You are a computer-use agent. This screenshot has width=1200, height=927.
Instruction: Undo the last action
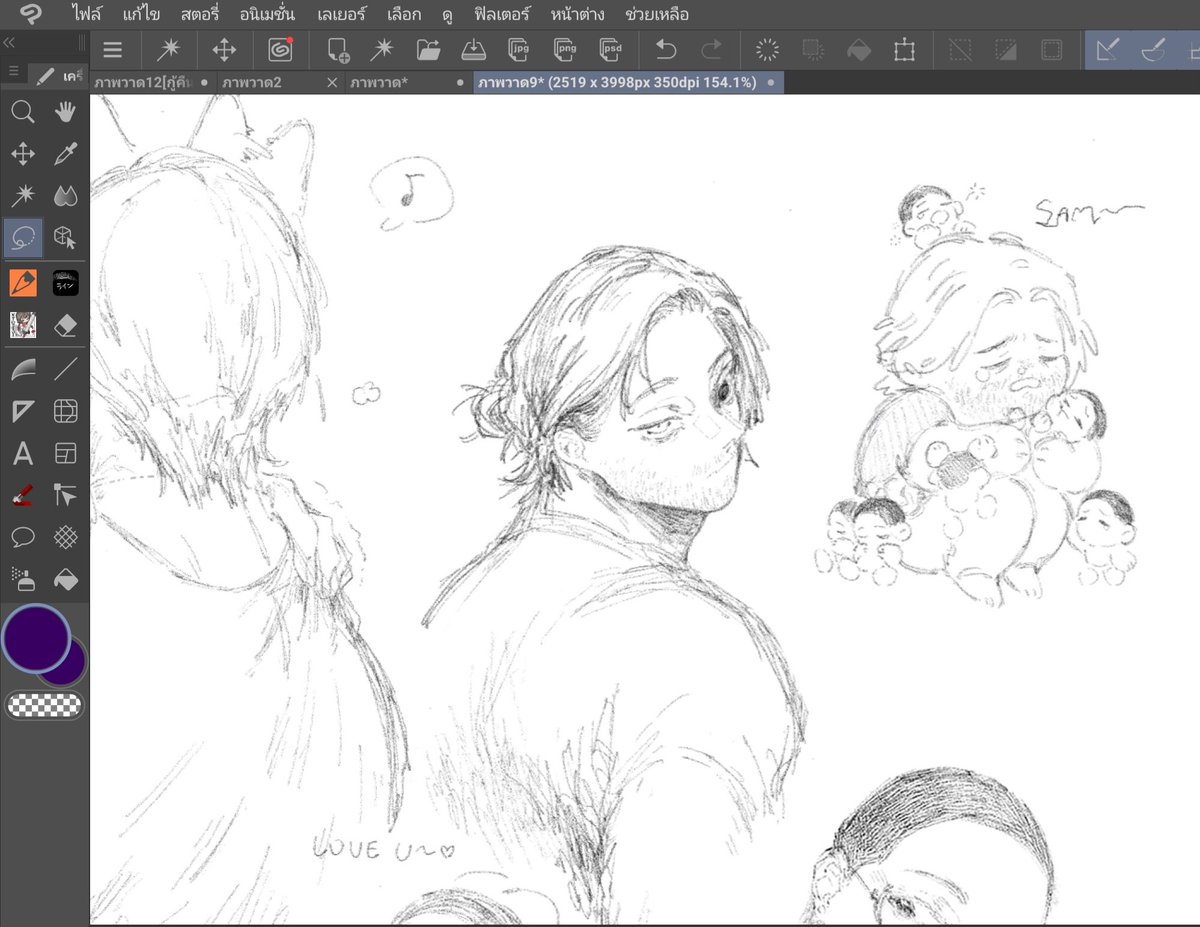point(666,50)
